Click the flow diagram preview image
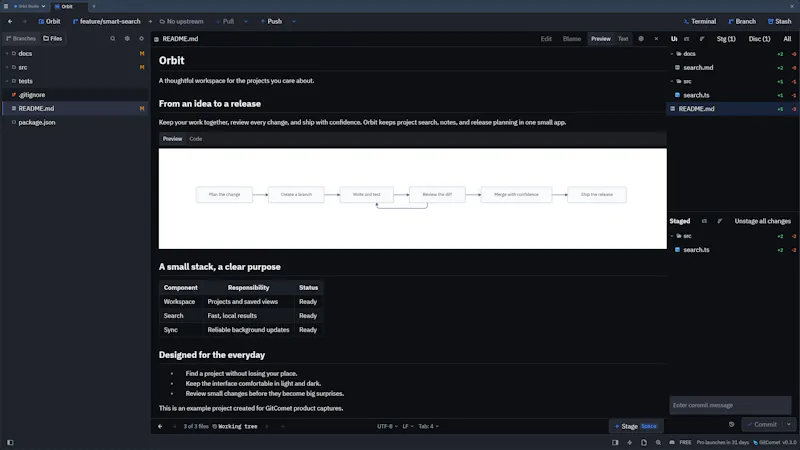The width and height of the screenshot is (800, 450). coord(412,198)
